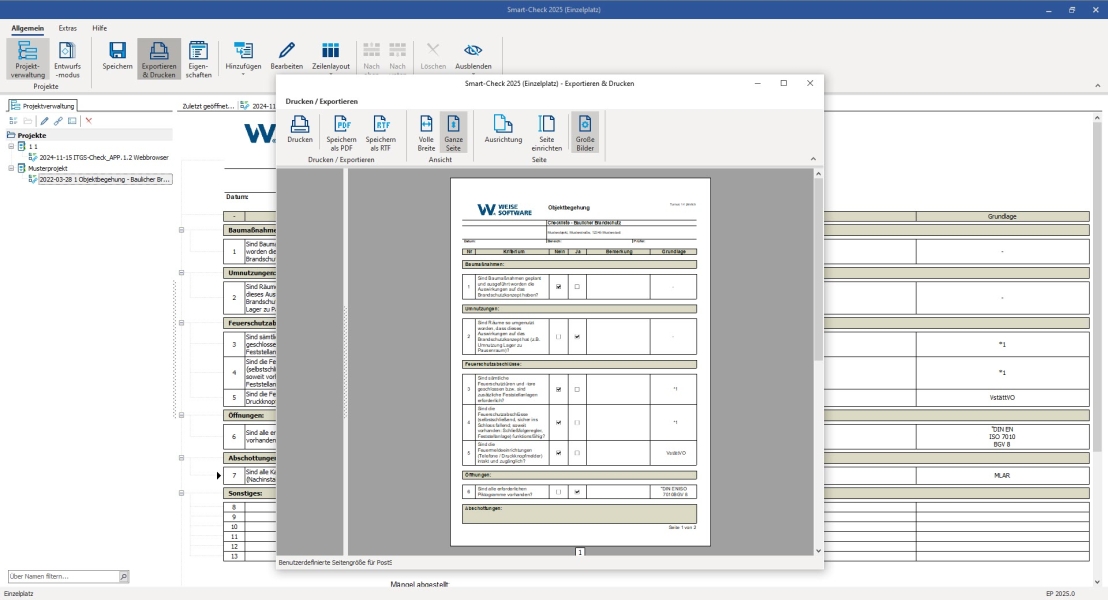Collapse the Musterprojekt node

tap(11, 168)
